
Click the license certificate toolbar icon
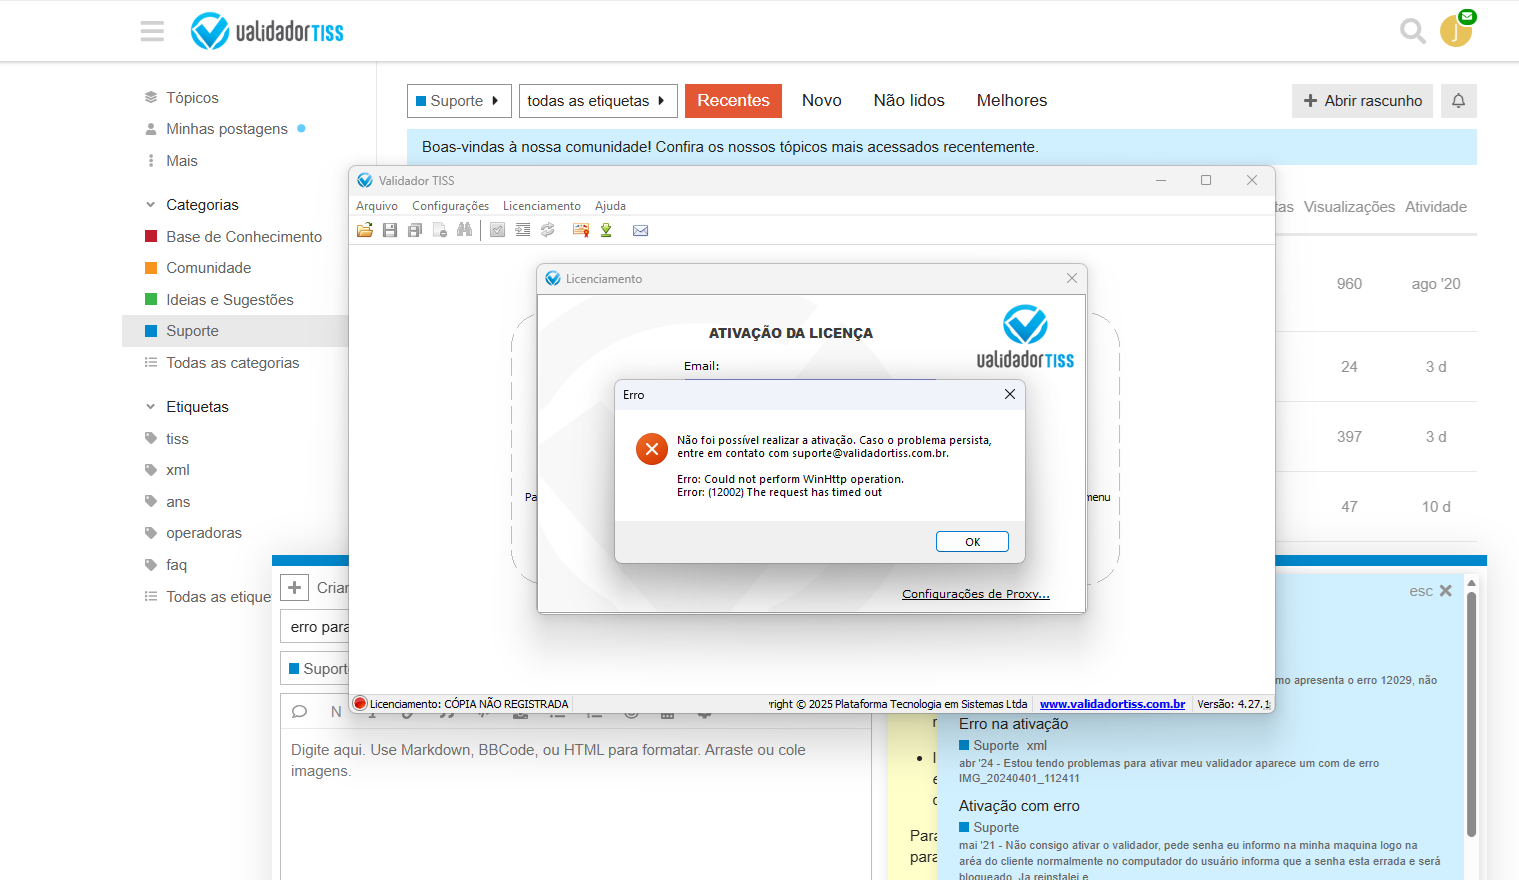point(580,230)
